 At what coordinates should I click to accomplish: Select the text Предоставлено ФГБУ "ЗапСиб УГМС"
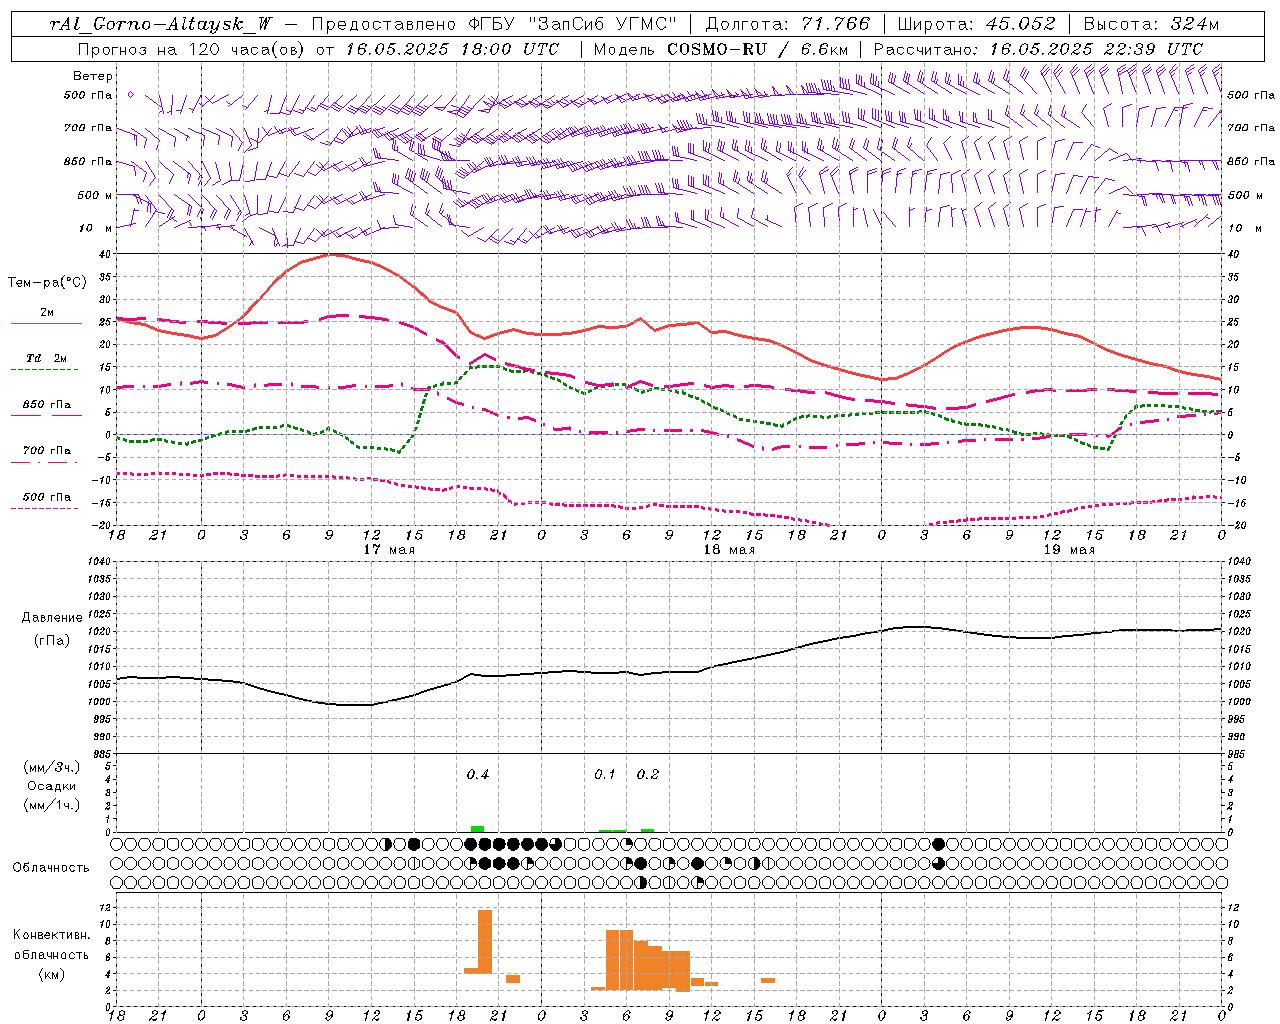(x=495, y=24)
